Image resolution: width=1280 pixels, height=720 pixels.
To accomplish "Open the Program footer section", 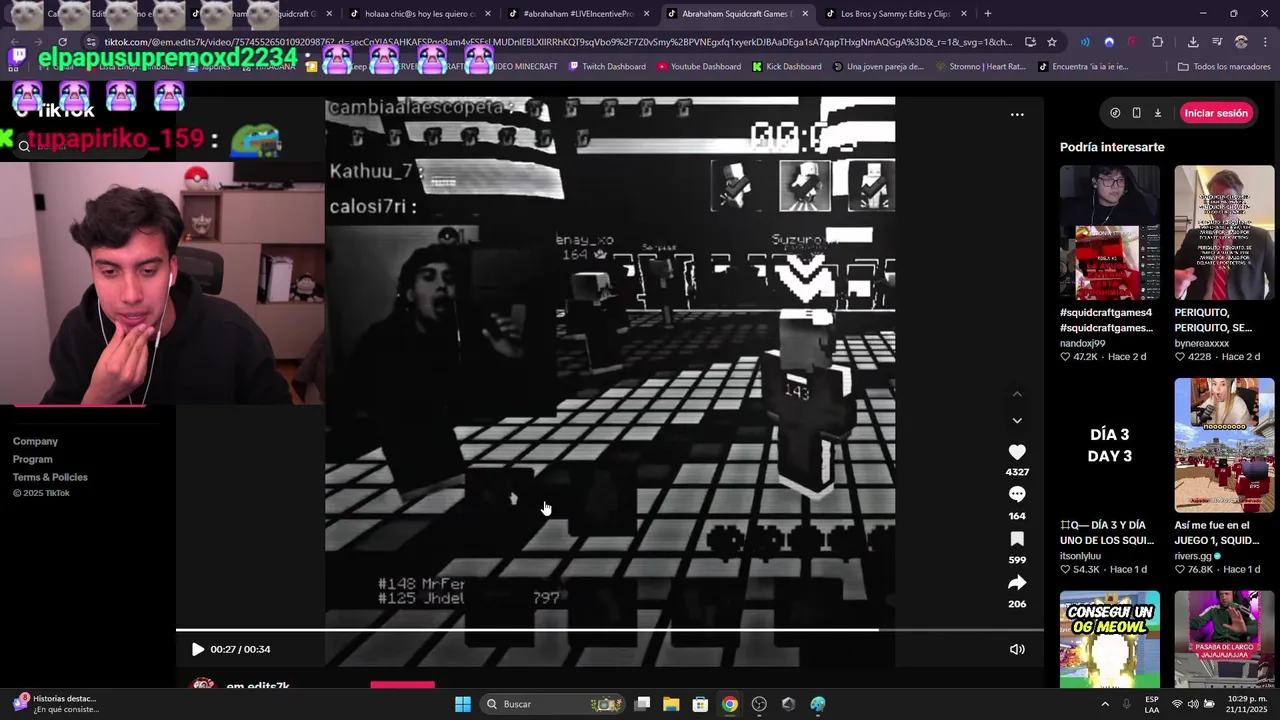I will 32,459.
